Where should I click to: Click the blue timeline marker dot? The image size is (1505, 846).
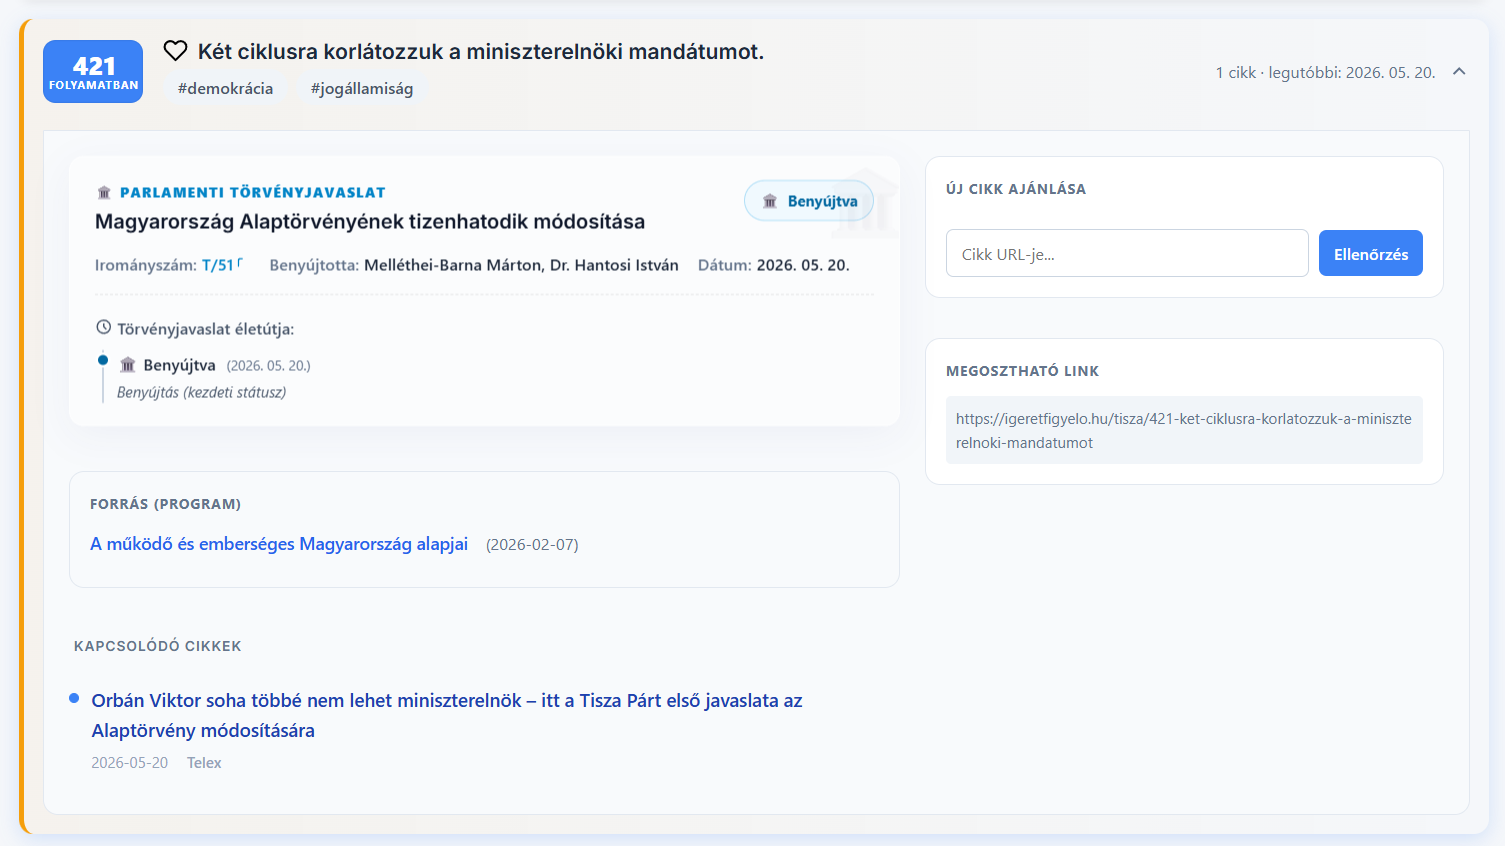point(103,360)
